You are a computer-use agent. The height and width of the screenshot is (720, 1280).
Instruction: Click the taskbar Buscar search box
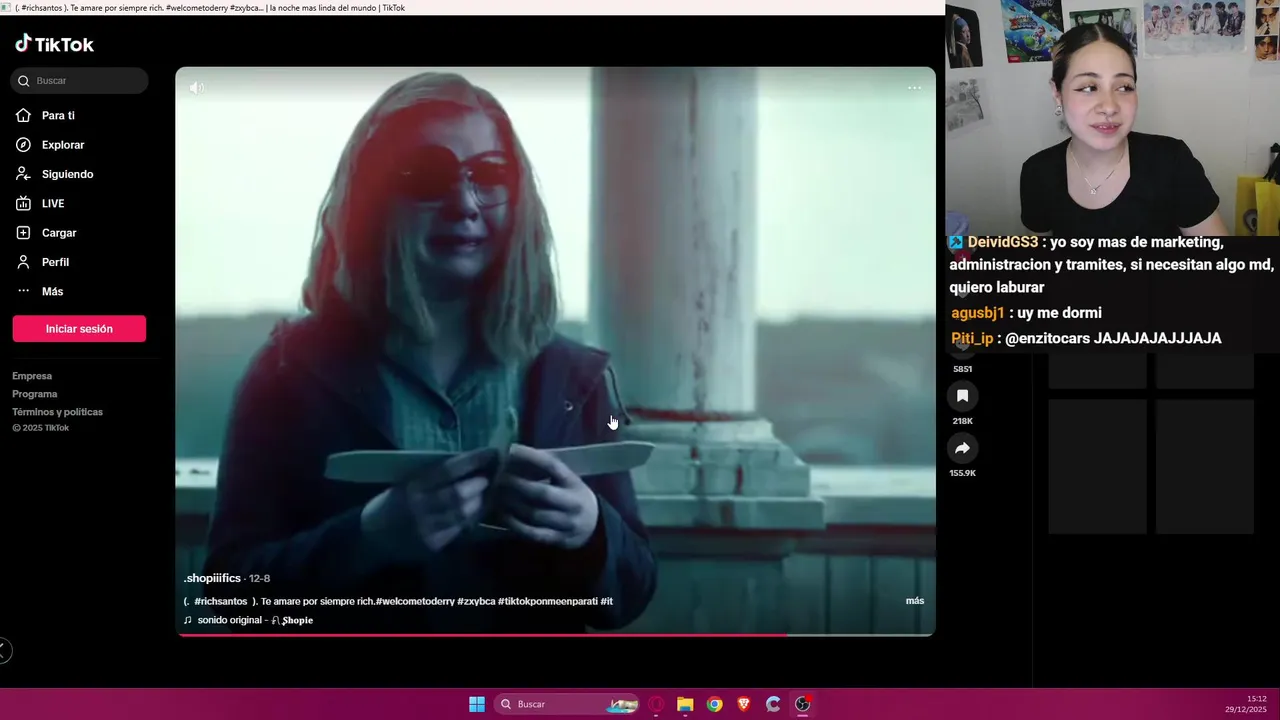click(x=567, y=704)
